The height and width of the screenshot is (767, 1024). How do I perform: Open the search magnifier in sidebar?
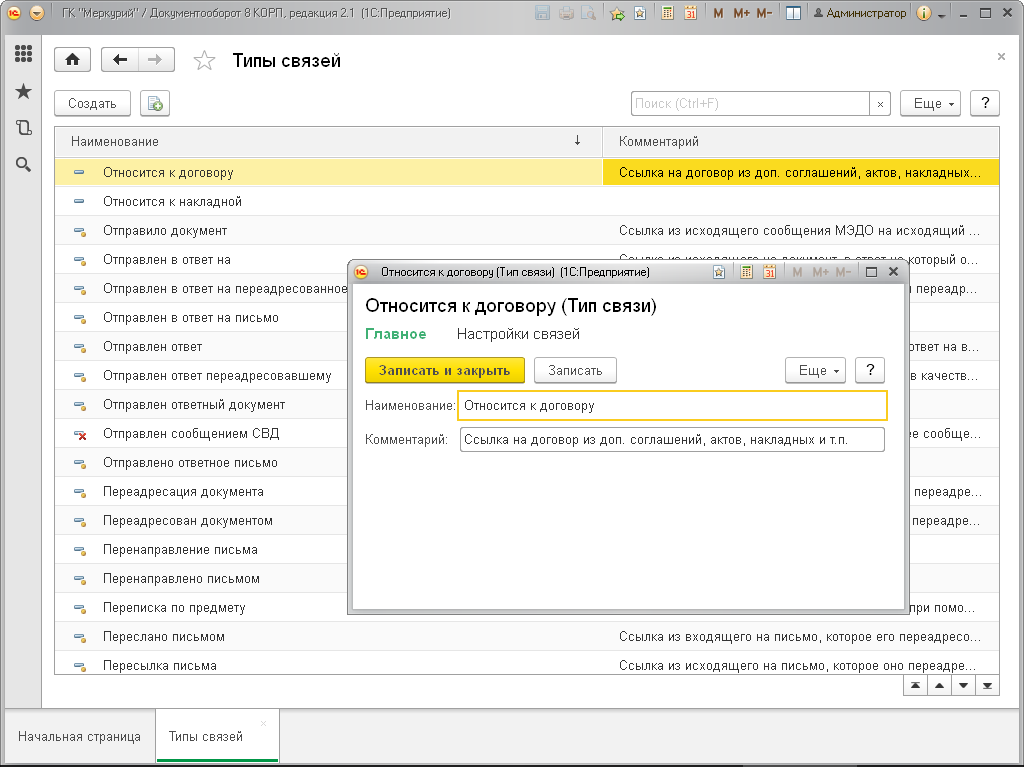coord(24,165)
